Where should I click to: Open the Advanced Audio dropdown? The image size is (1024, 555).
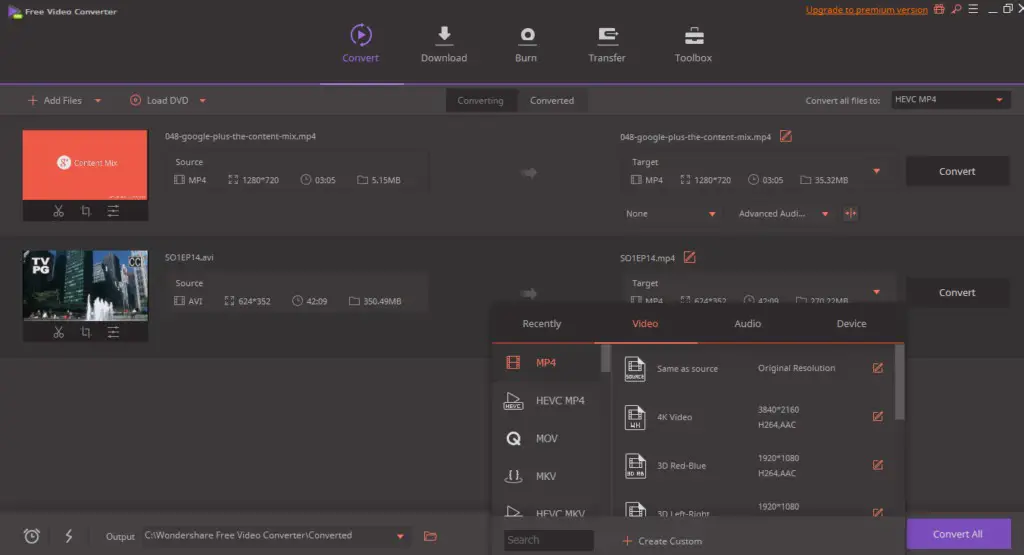[783, 214]
